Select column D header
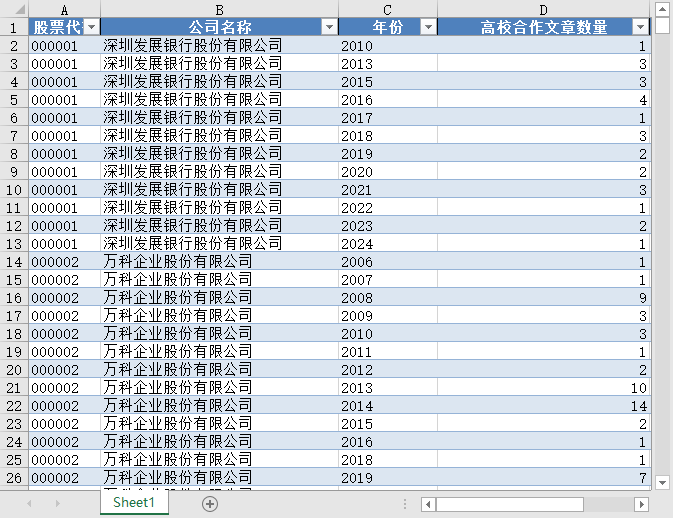Image resolution: width=673 pixels, height=518 pixels. tap(543, 9)
